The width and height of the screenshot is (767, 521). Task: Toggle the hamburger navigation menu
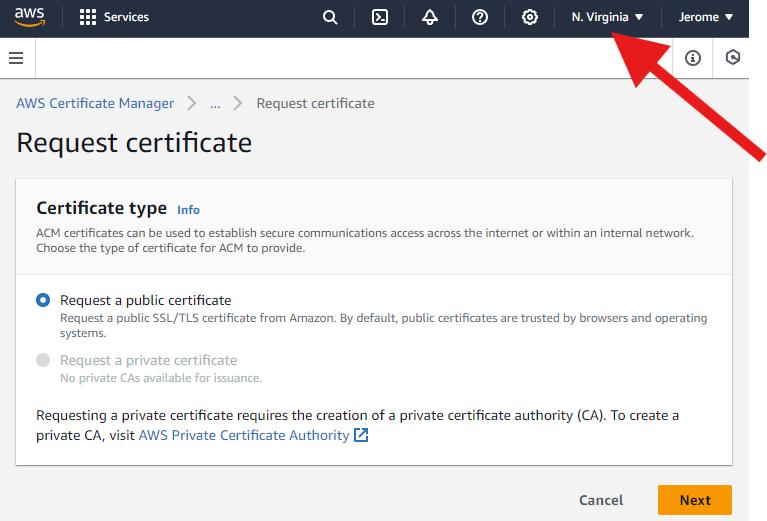click(16, 58)
